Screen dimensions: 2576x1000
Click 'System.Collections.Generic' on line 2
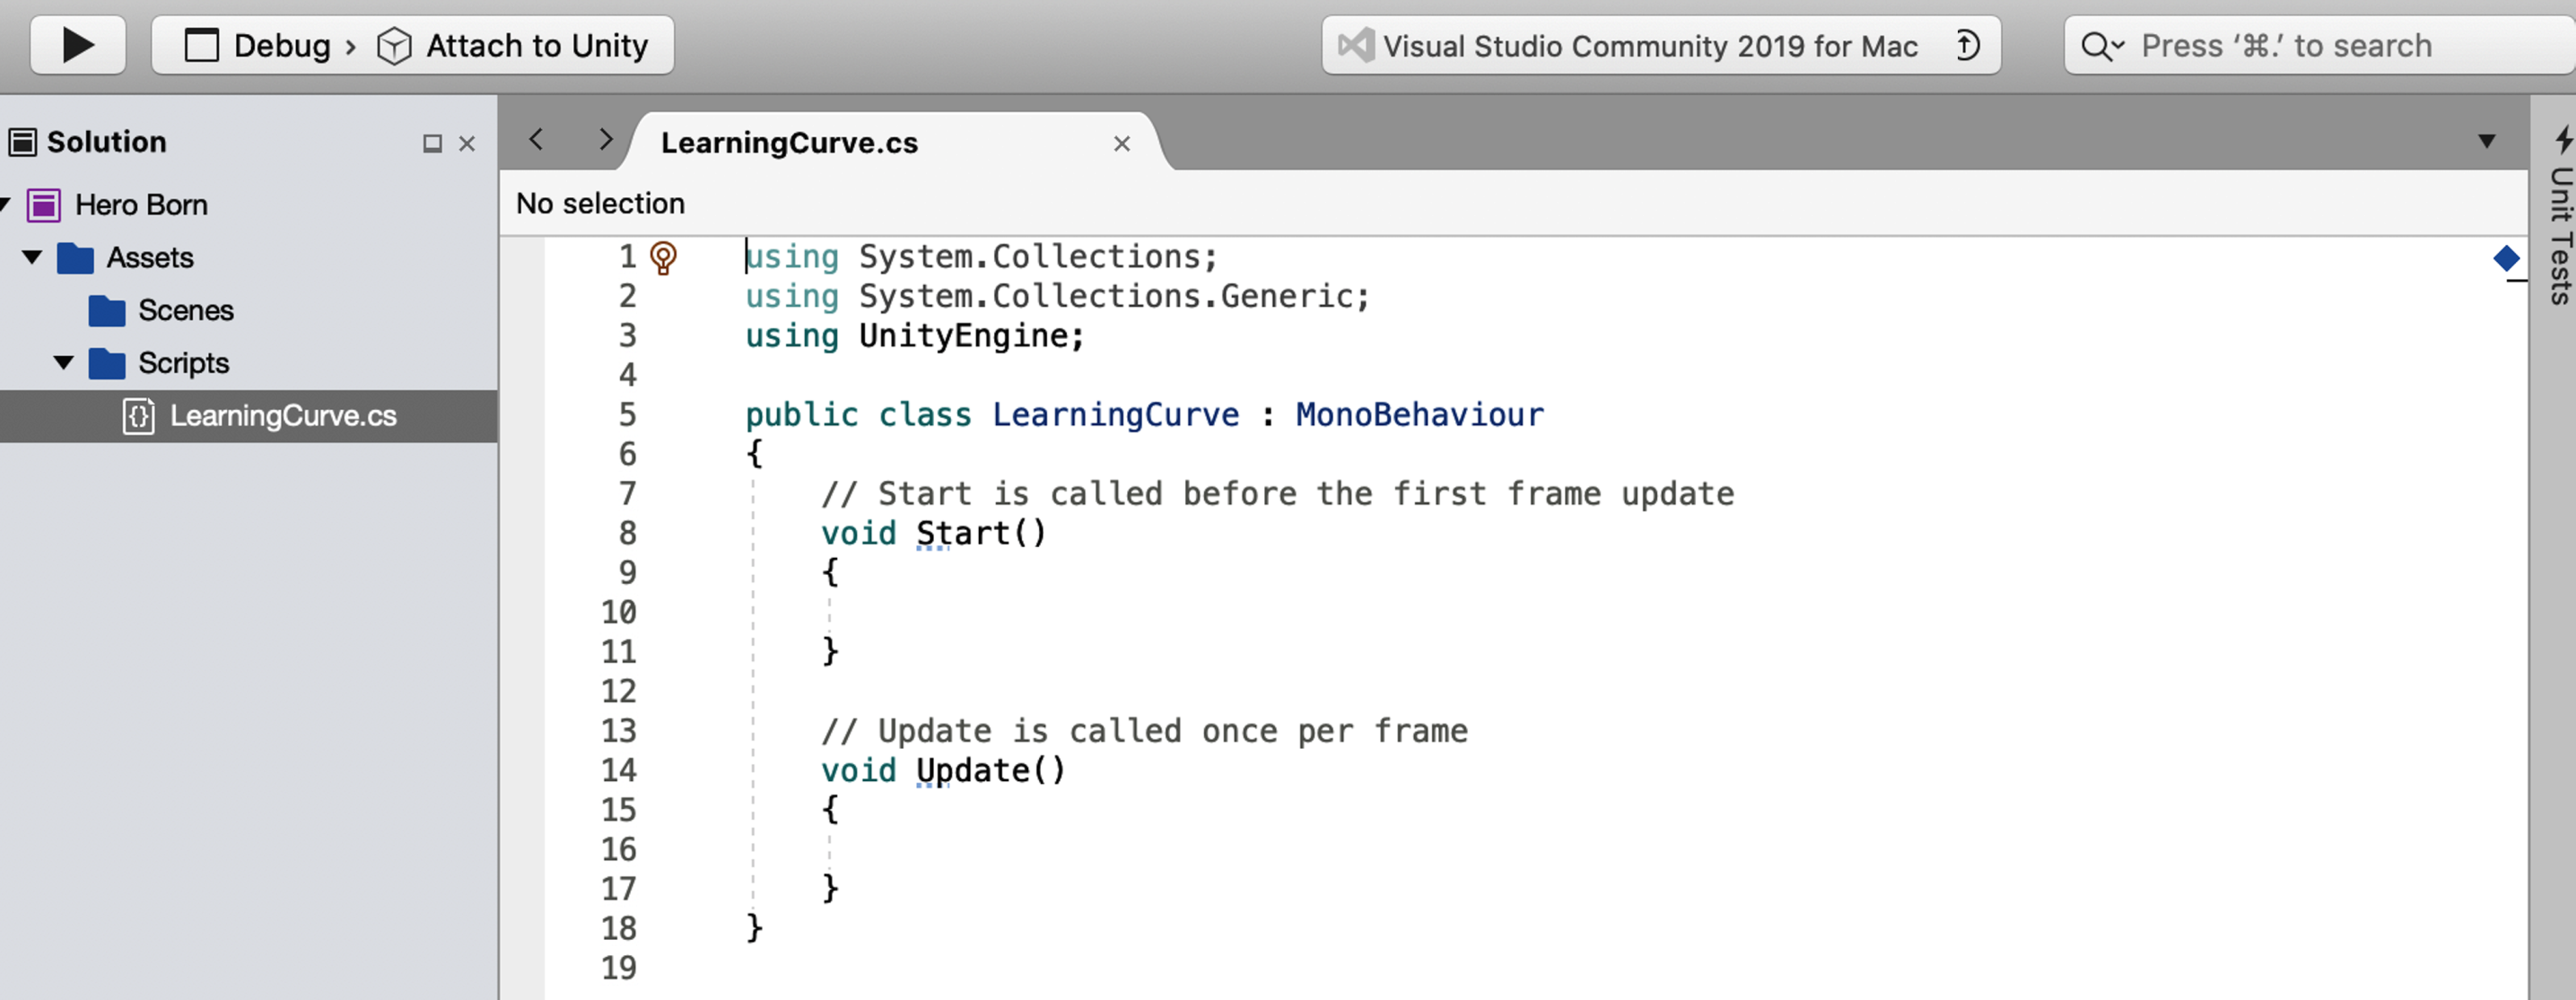click(x=1105, y=297)
